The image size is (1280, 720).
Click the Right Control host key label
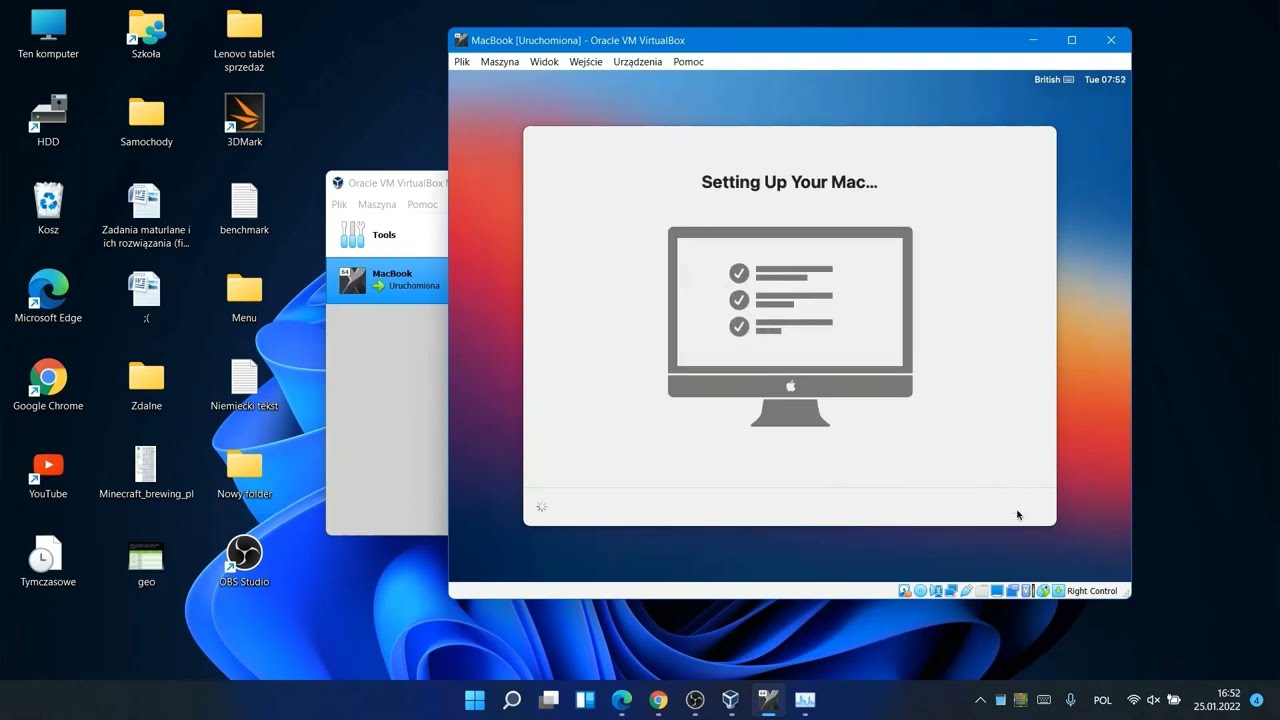pyautogui.click(x=1092, y=591)
